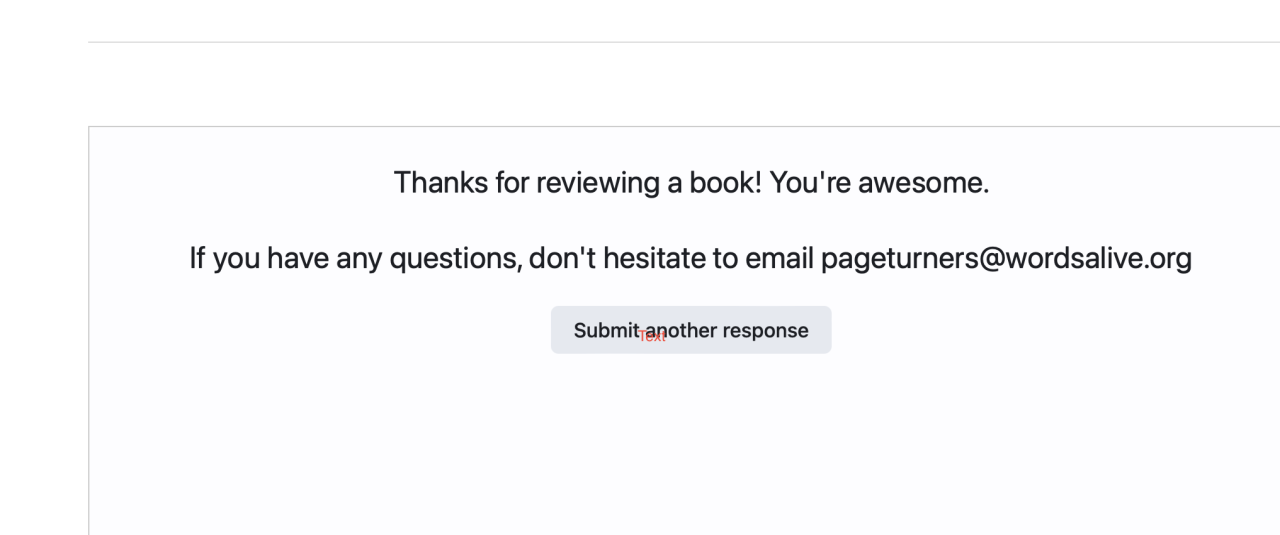Click the word "If" starting the second line

click(x=197, y=259)
